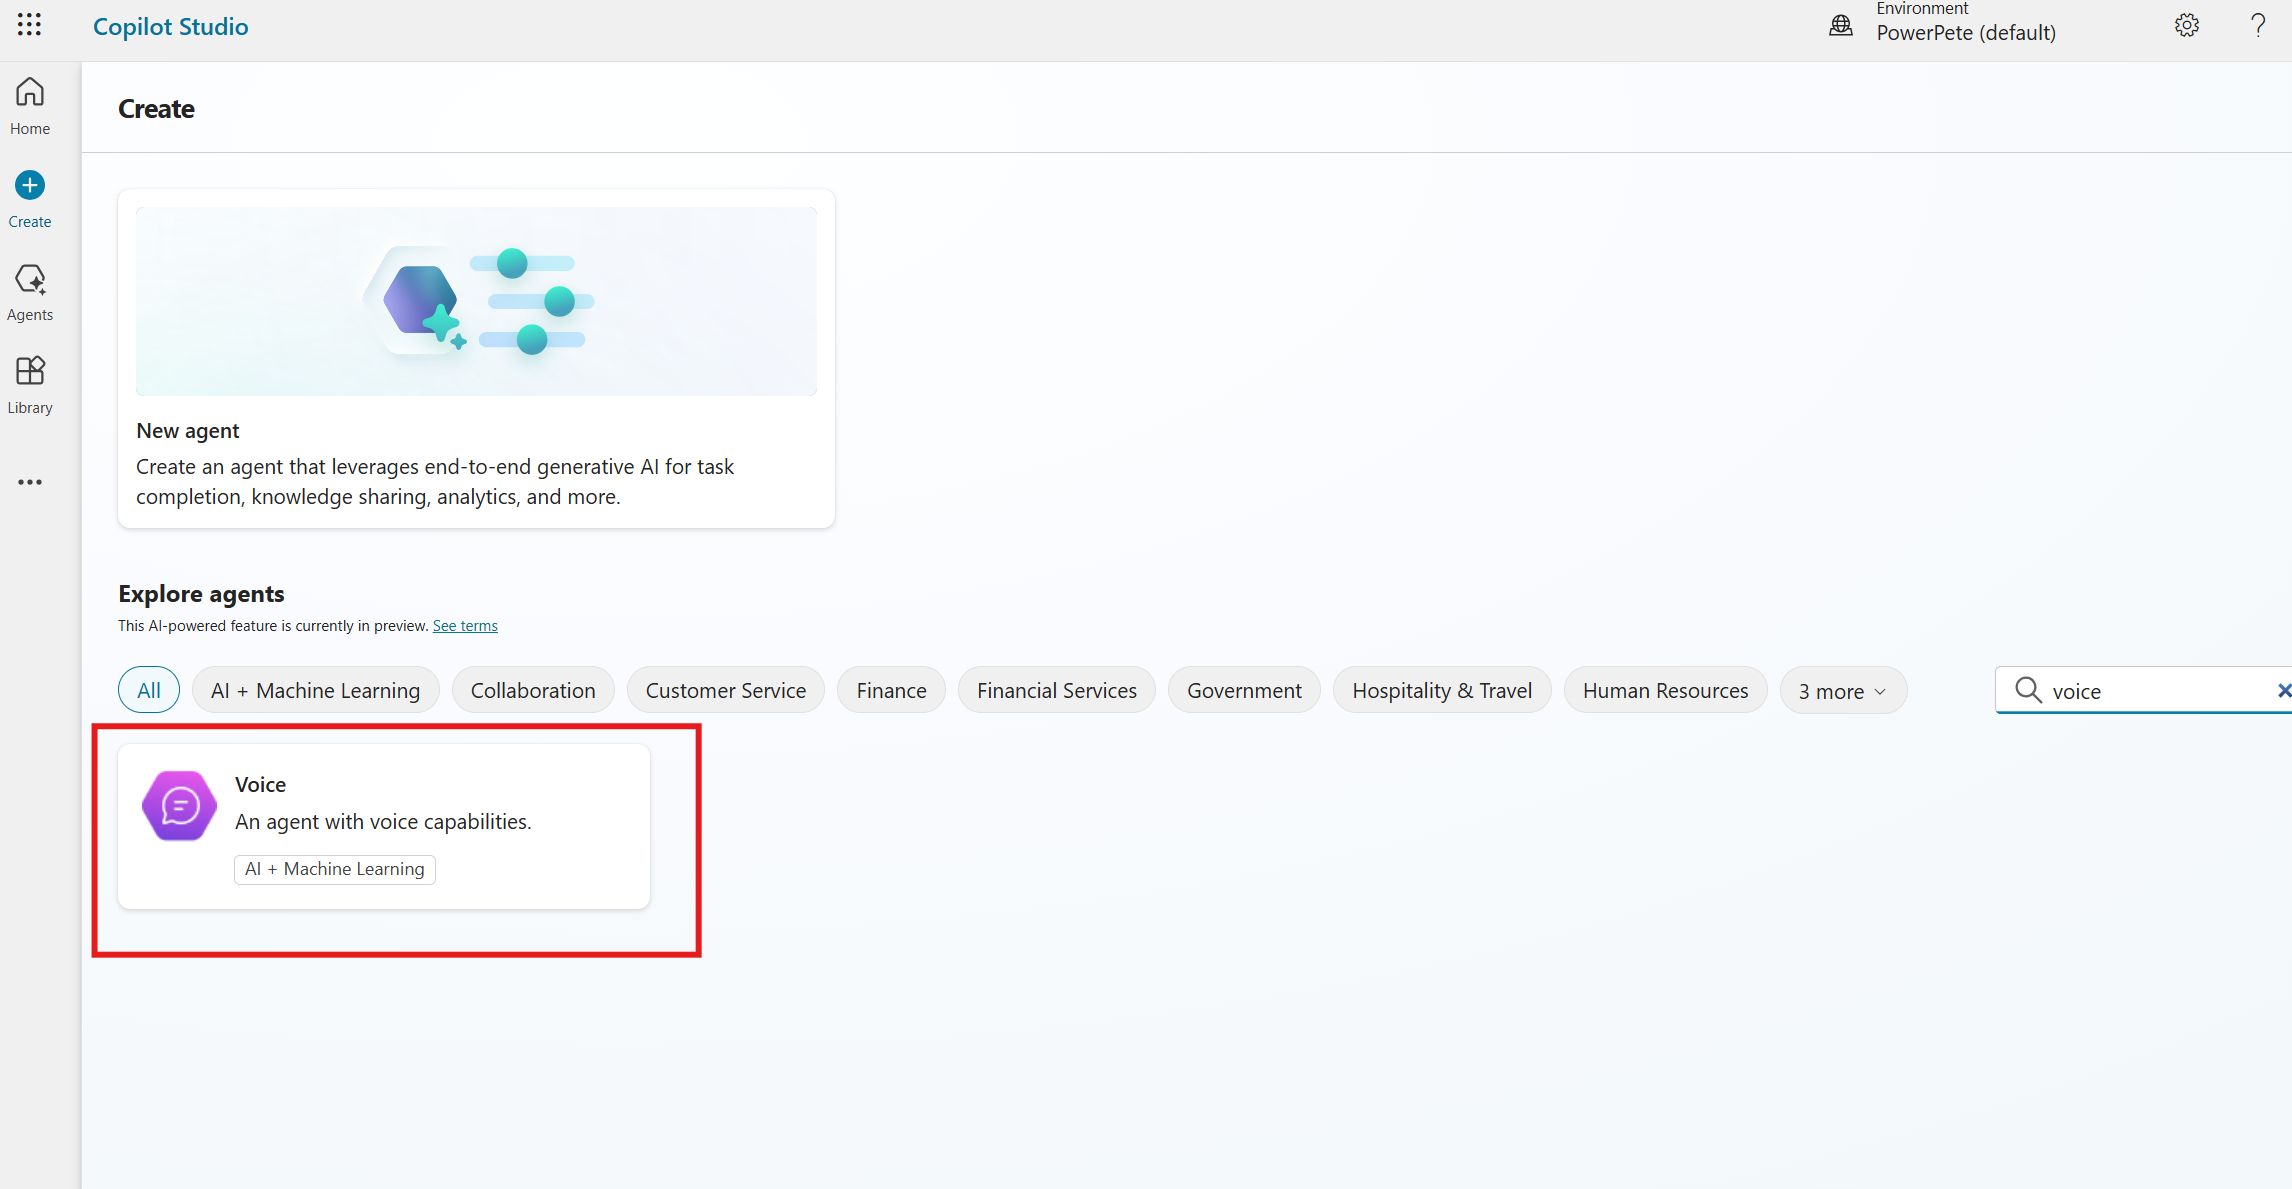Viewport: 2292px width, 1189px height.
Task: Filter by Human Resources
Action: coord(1665,690)
